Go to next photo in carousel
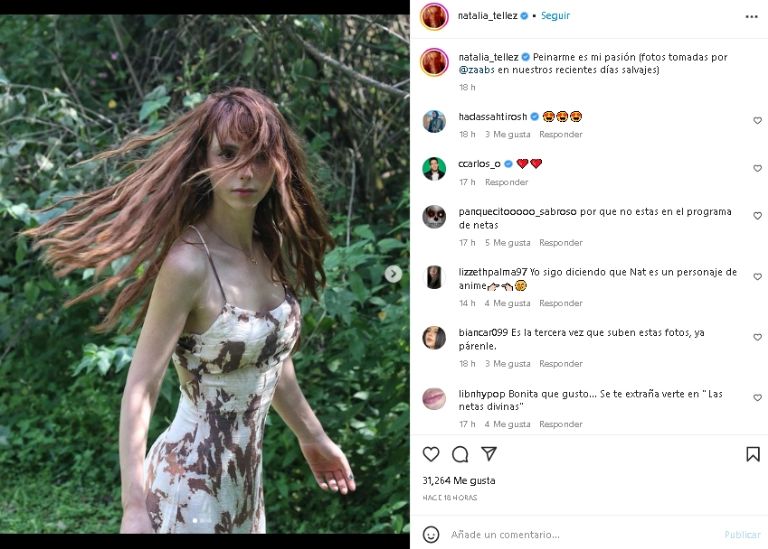768x549 pixels. (394, 273)
